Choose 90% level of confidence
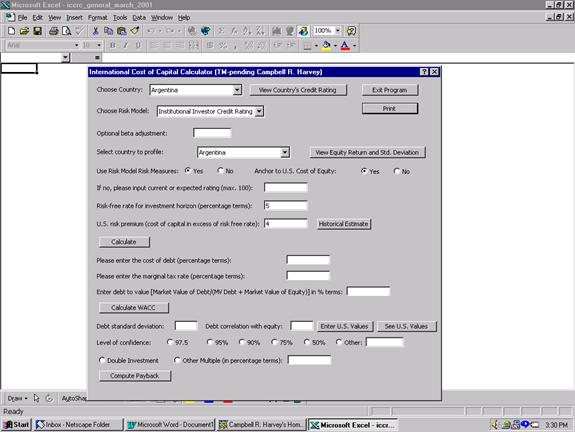The width and height of the screenshot is (575, 432). (x=241, y=342)
